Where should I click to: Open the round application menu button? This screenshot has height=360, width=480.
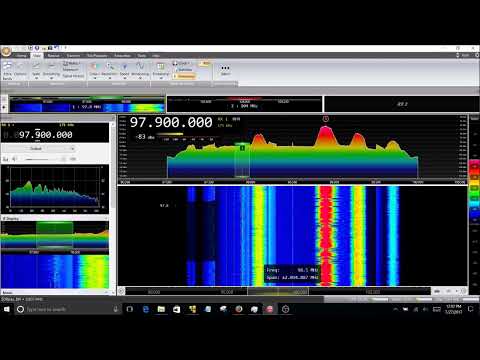coord(6,51)
